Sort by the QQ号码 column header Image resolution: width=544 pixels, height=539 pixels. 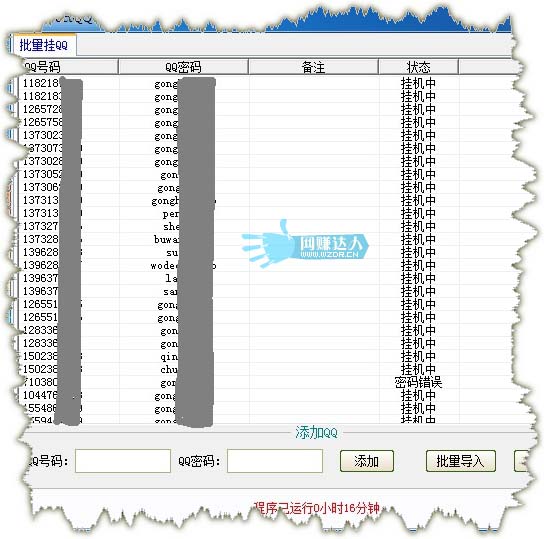click(x=68, y=67)
